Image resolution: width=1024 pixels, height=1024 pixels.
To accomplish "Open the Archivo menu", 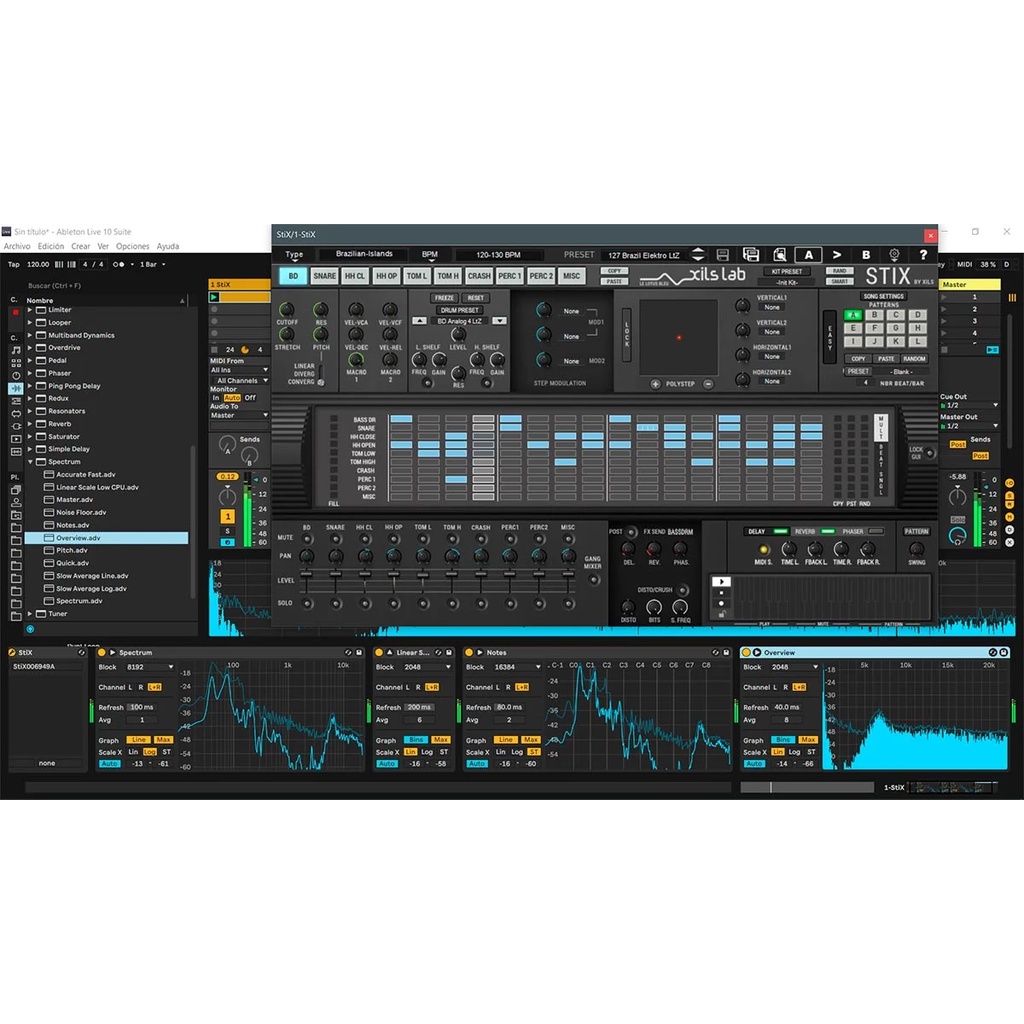I will [17, 246].
